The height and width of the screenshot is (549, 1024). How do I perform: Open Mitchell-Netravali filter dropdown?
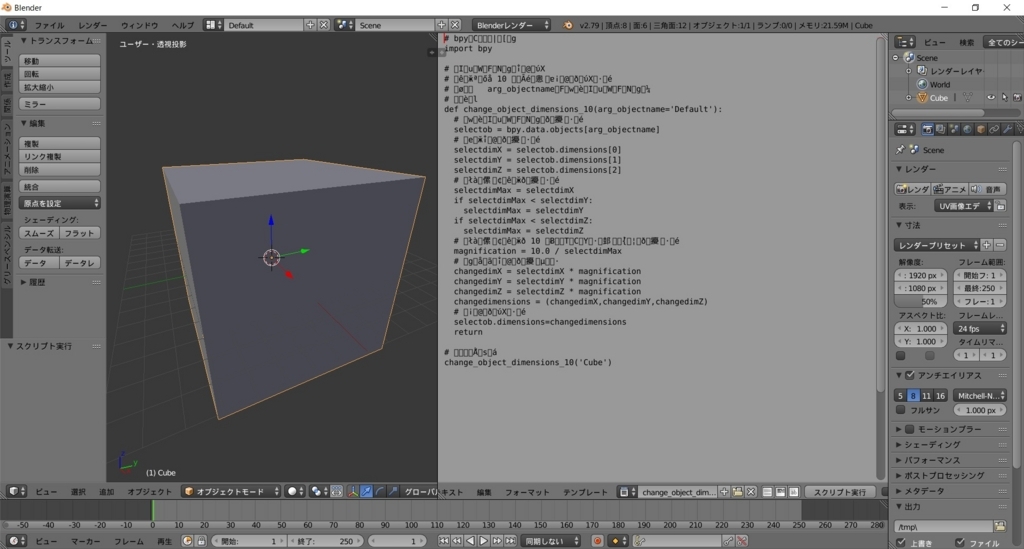tap(980, 396)
